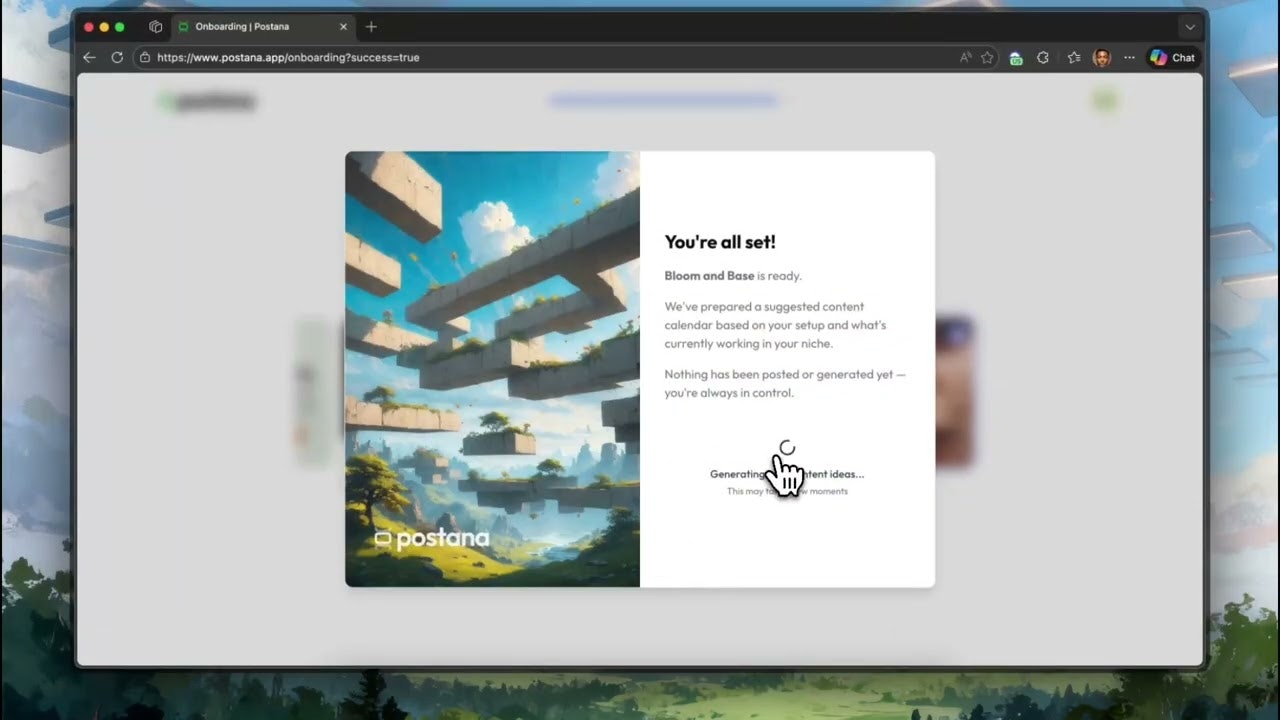Click the green browser extension icon
1280x720 pixels.
[x=1015, y=58]
